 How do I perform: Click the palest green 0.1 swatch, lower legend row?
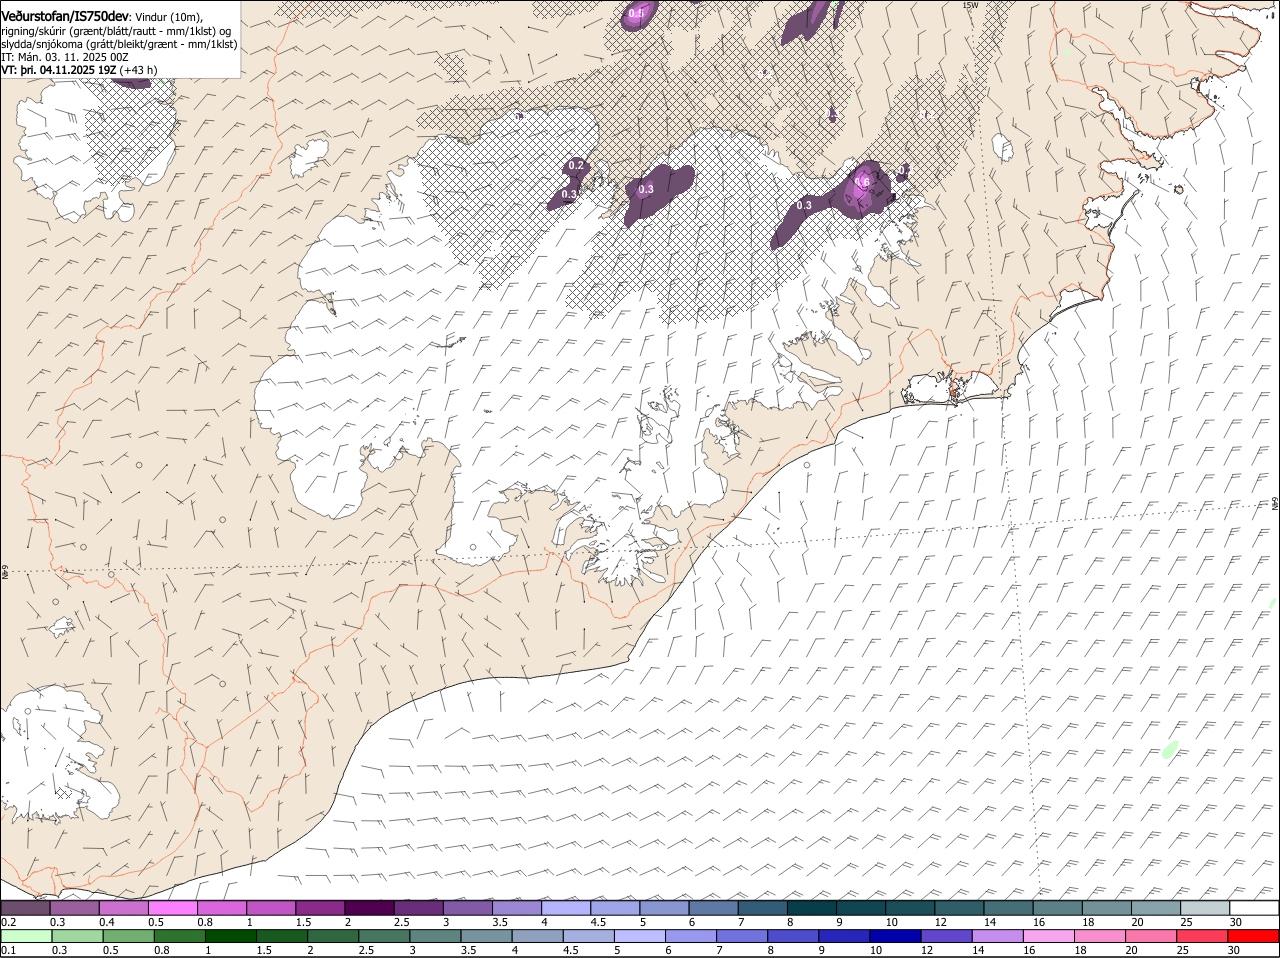[26, 936]
